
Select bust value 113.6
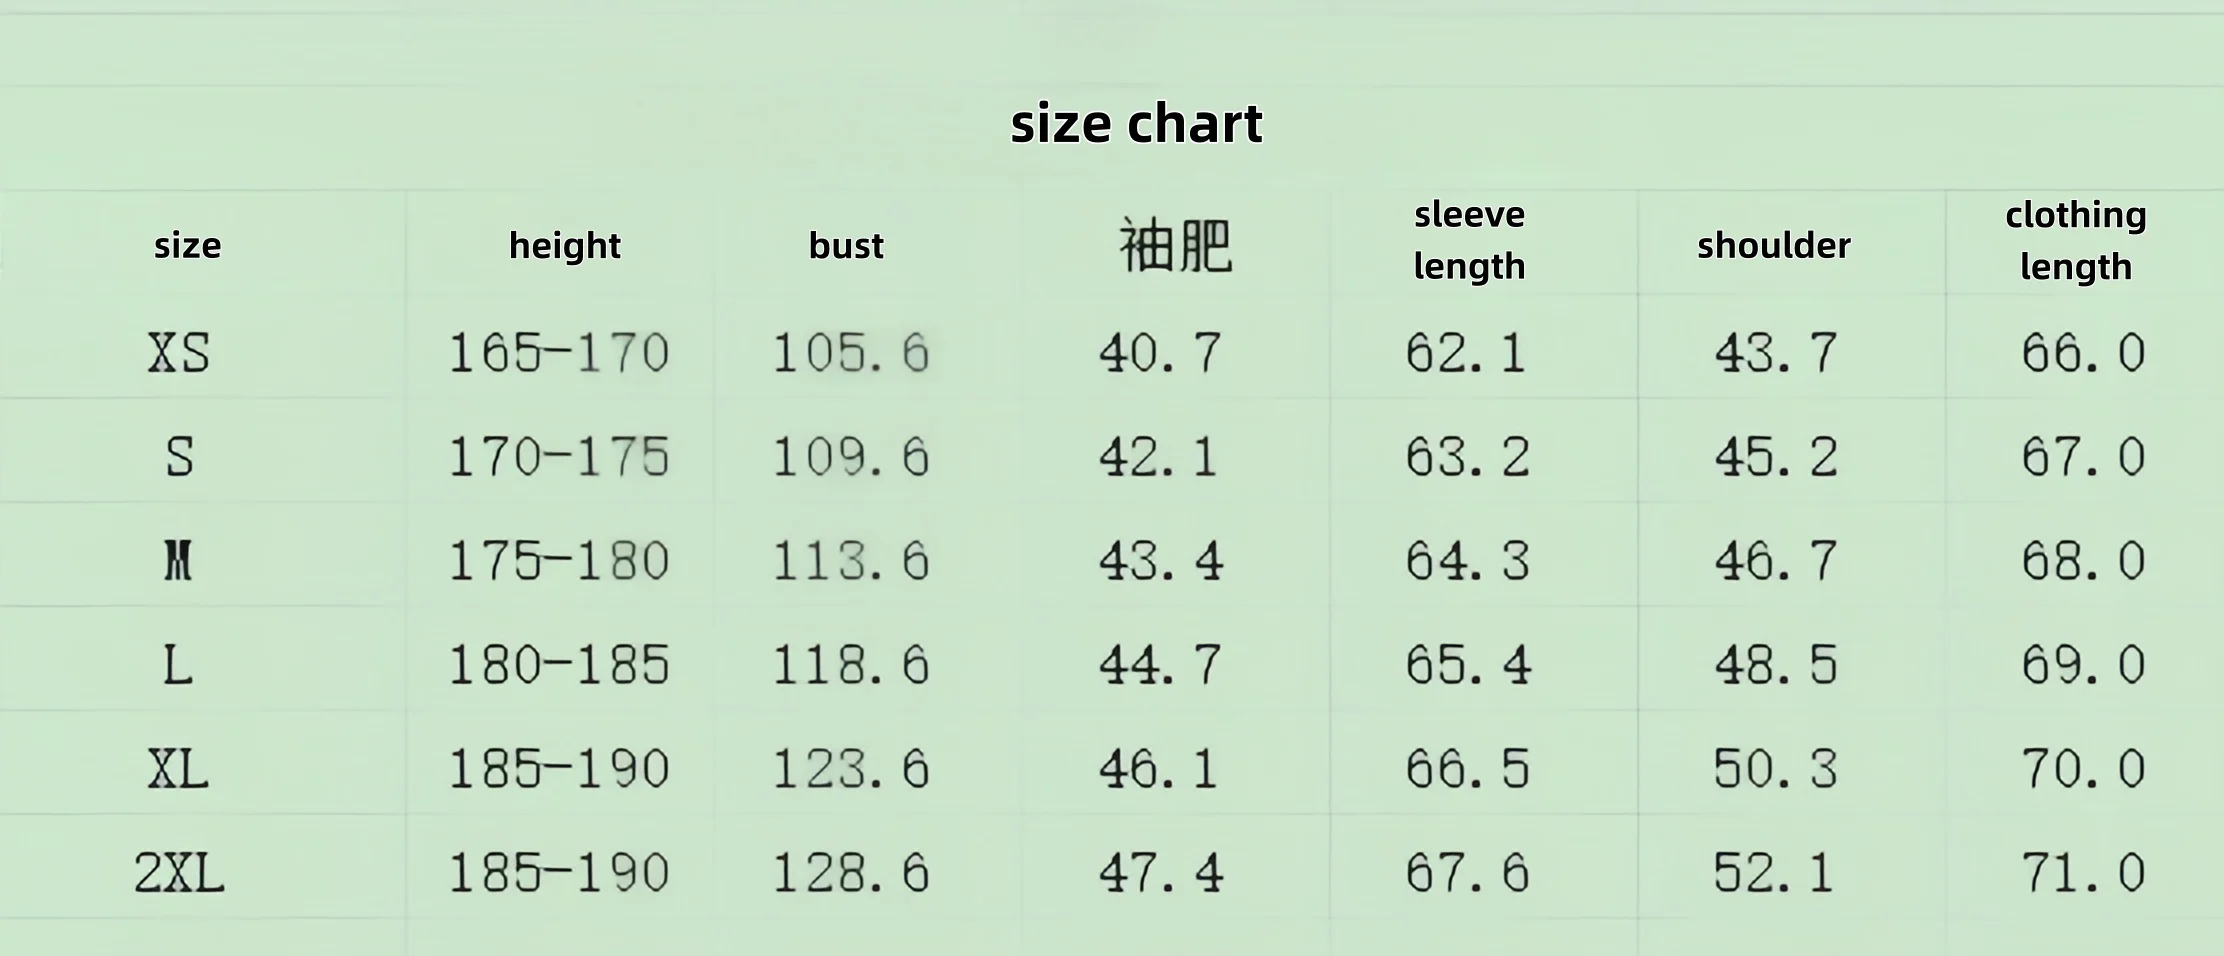851,561
